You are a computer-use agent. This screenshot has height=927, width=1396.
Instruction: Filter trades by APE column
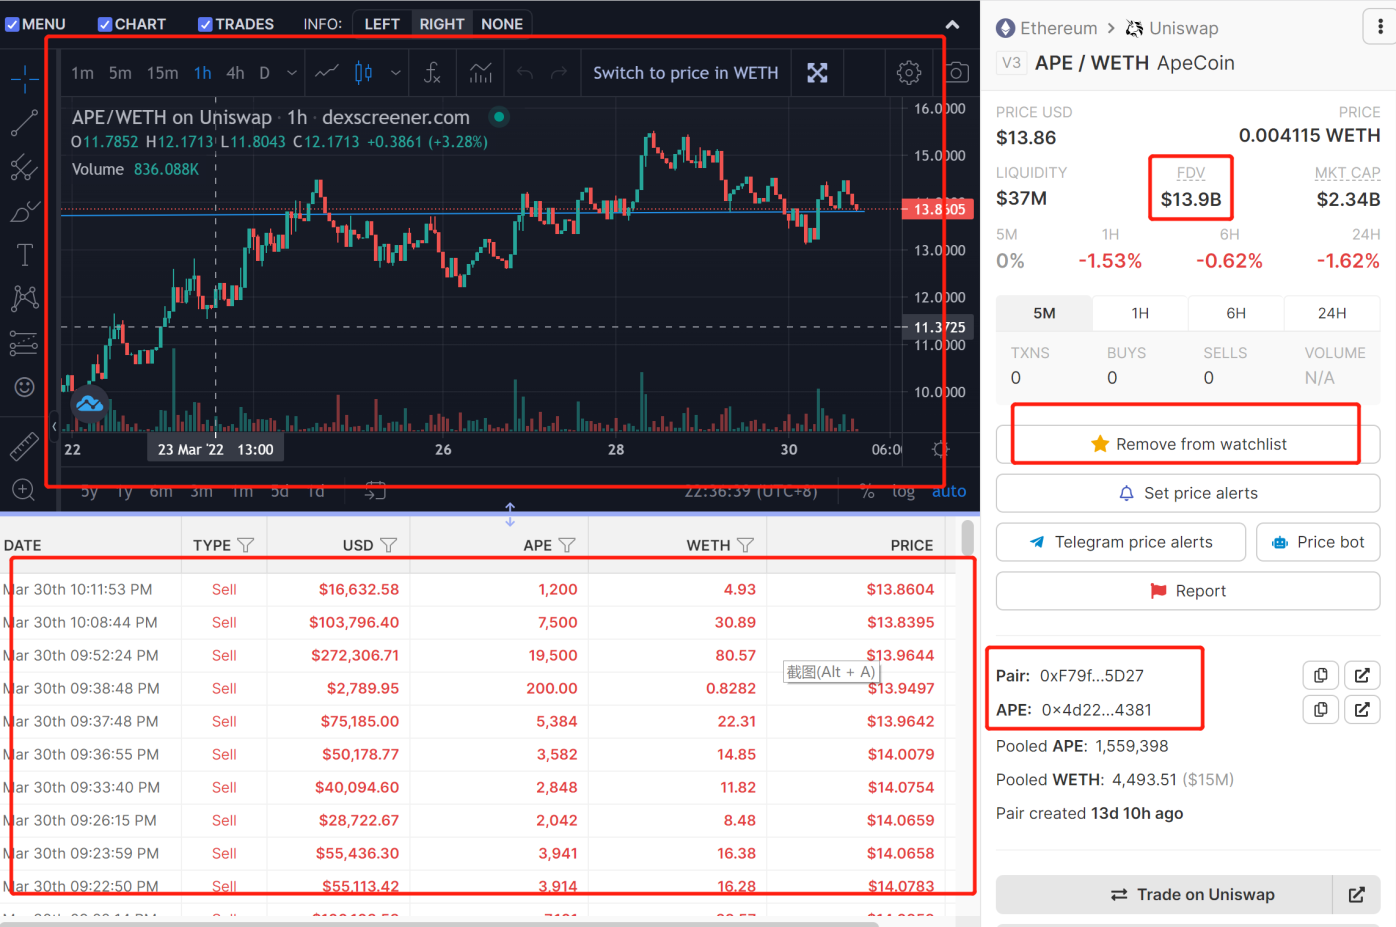pos(567,545)
